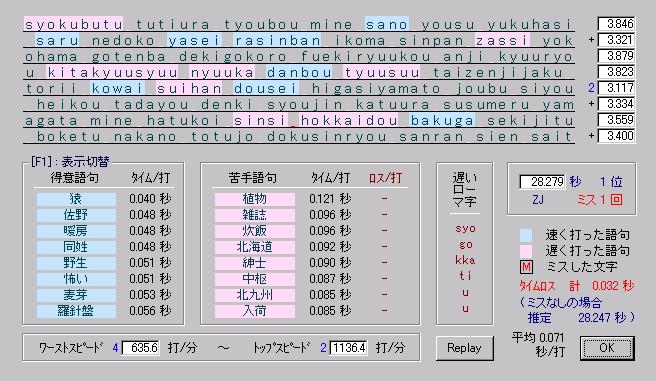Select 北海道 in the weak phrases list
656x381 pixels.
[255, 247]
